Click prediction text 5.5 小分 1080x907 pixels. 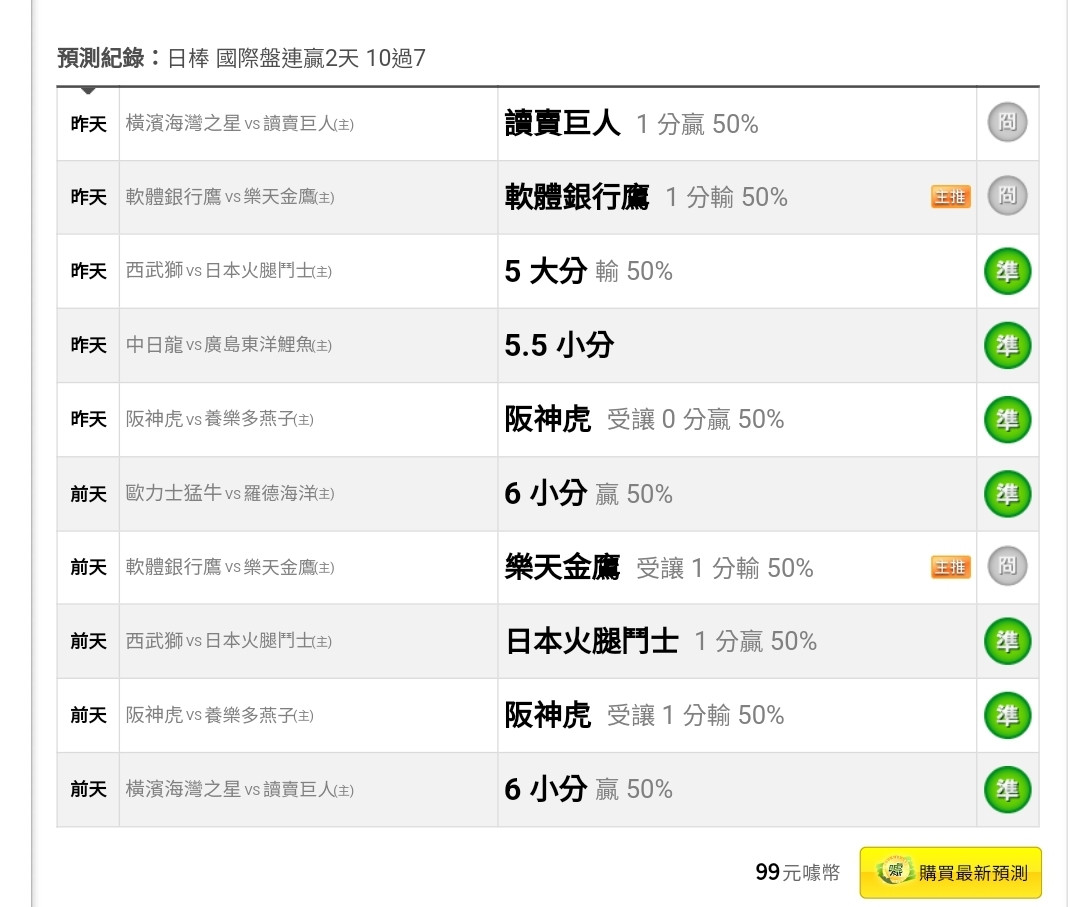click(559, 345)
